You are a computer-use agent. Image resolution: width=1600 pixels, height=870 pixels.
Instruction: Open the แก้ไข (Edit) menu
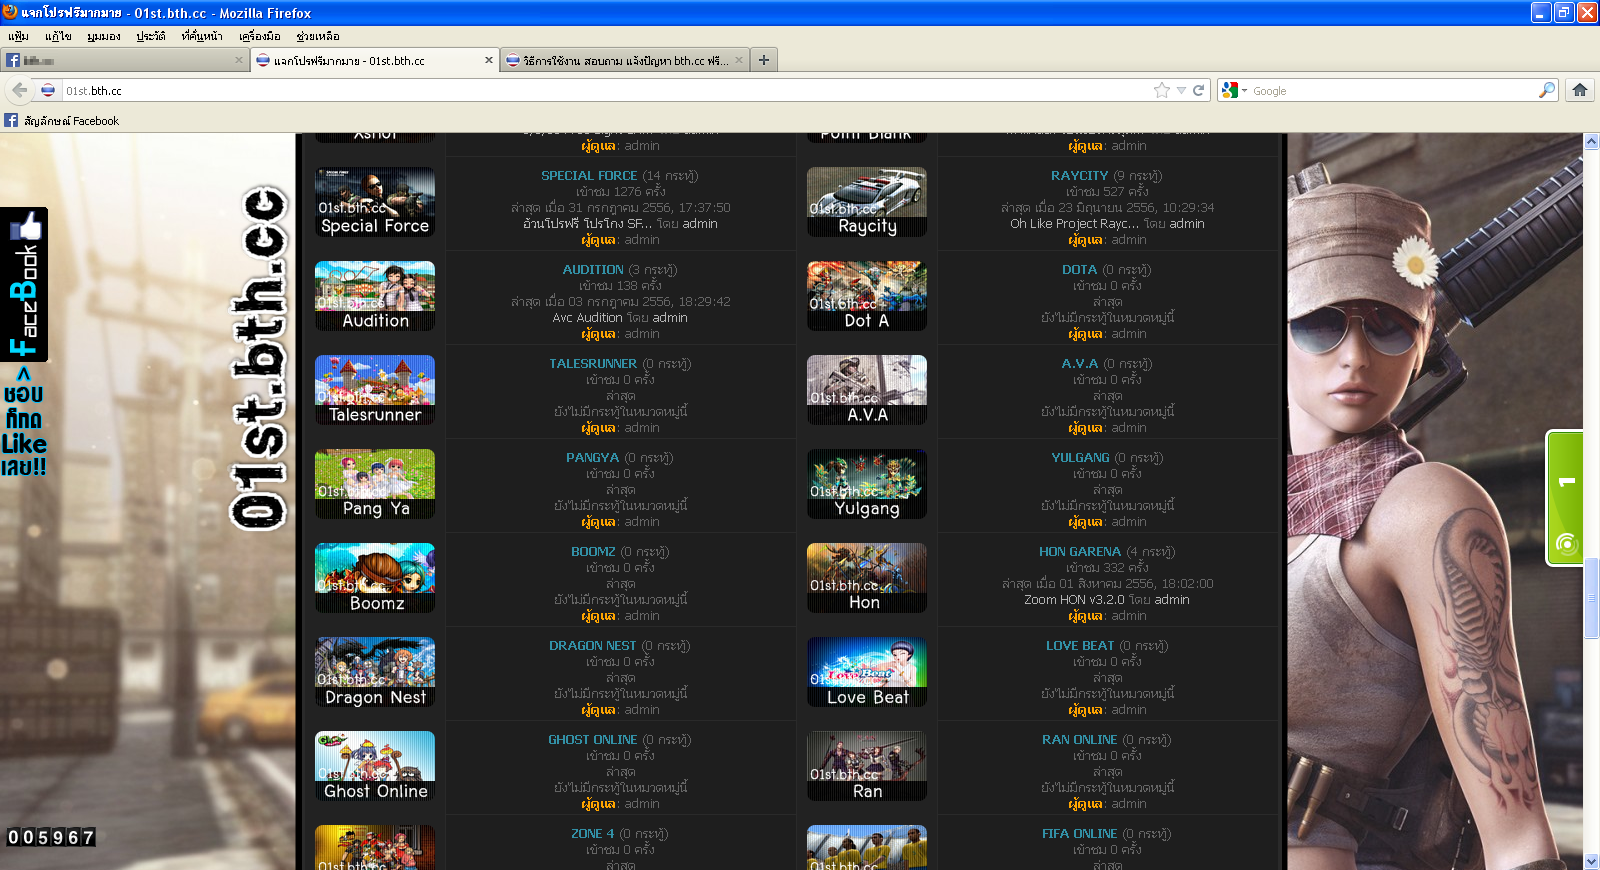tap(58, 36)
